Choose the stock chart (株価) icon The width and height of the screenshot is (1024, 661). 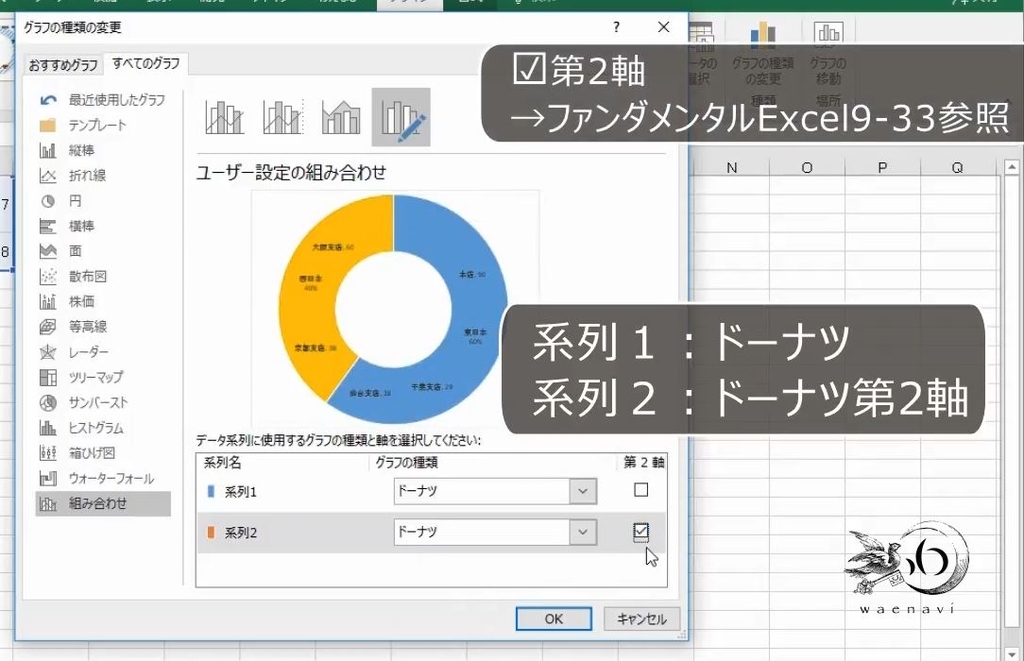pos(48,301)
